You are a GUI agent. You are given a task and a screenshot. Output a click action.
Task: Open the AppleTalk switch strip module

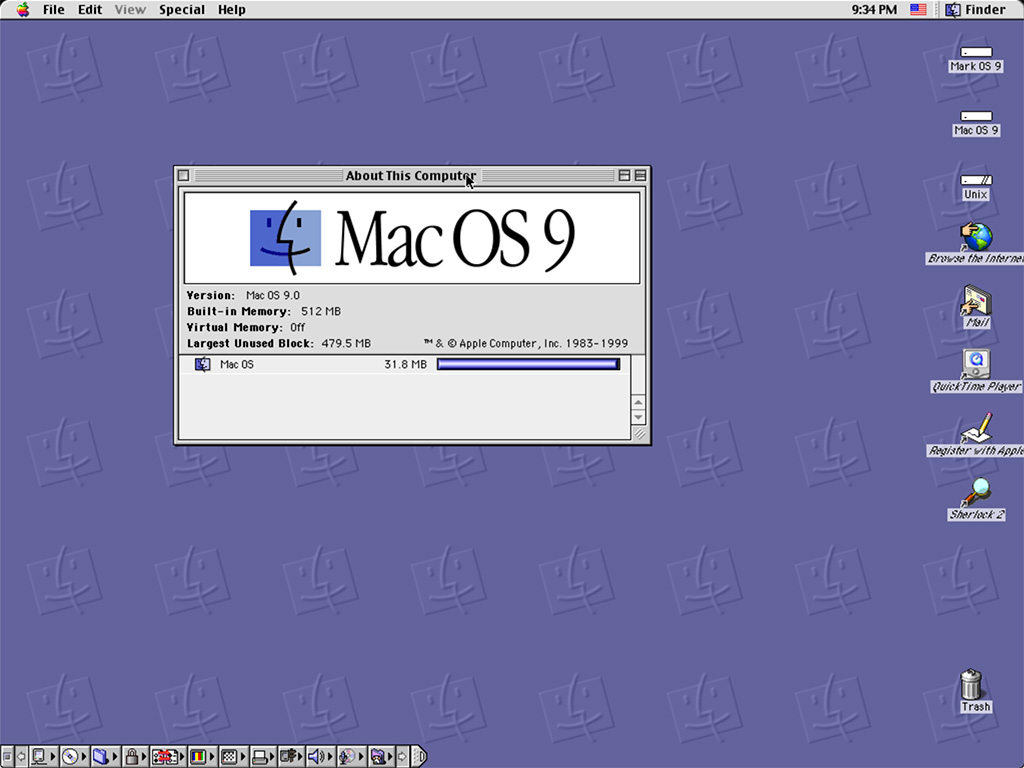click(44, 757)
